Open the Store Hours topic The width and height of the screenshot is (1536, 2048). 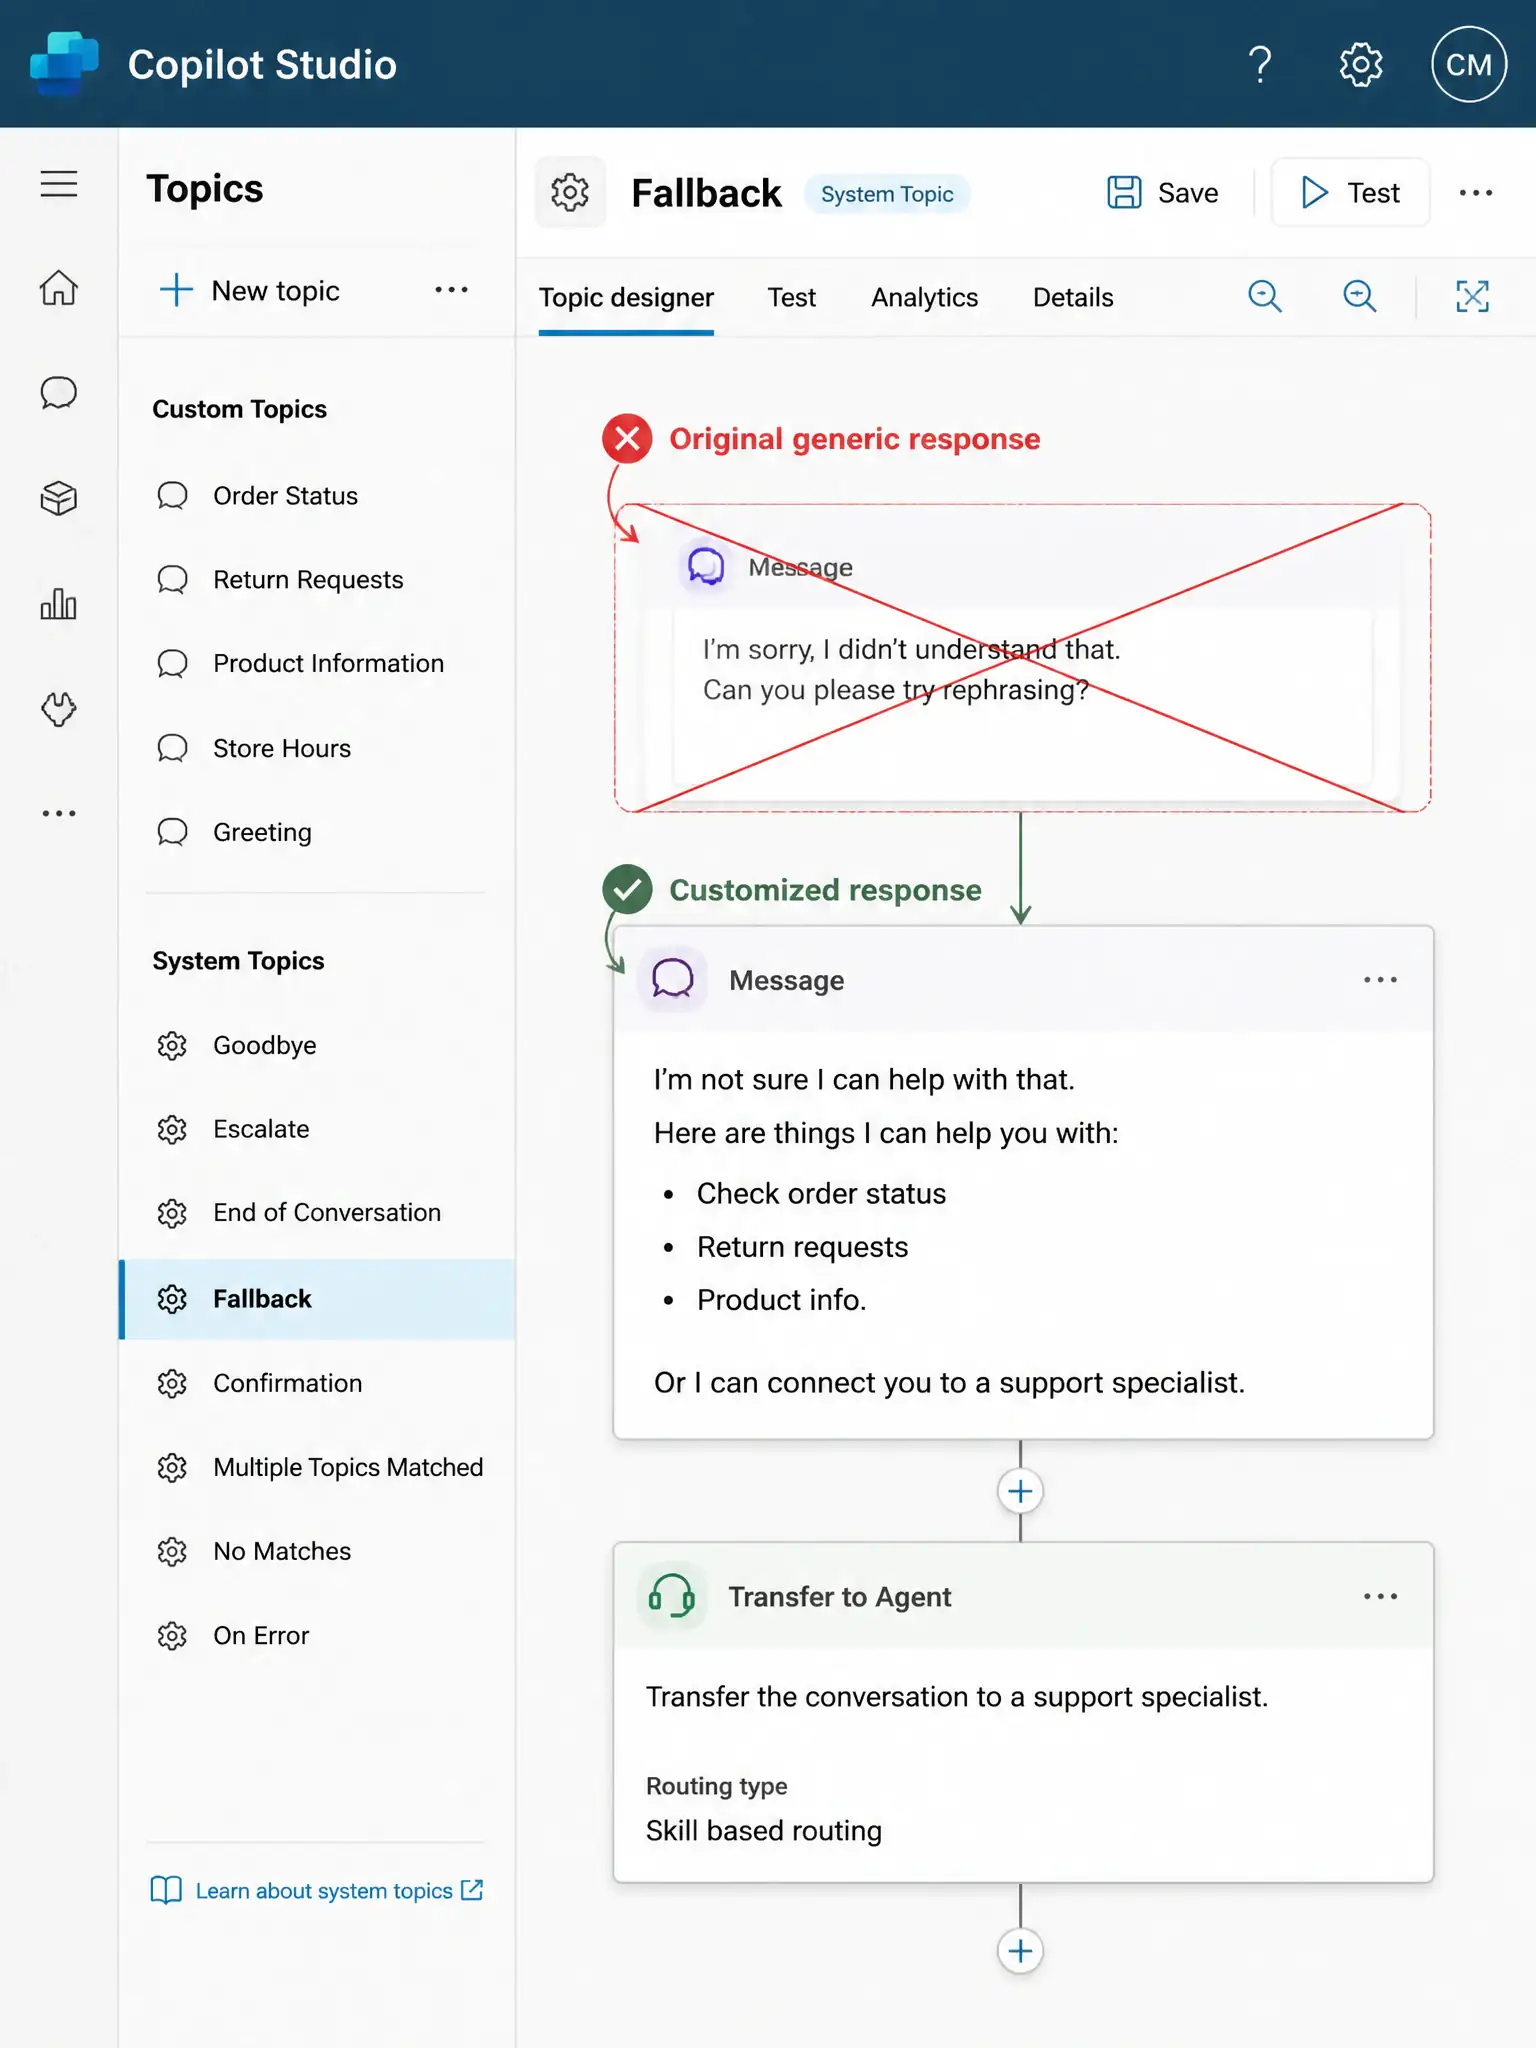pyautogui.click(x=317, y=748)
